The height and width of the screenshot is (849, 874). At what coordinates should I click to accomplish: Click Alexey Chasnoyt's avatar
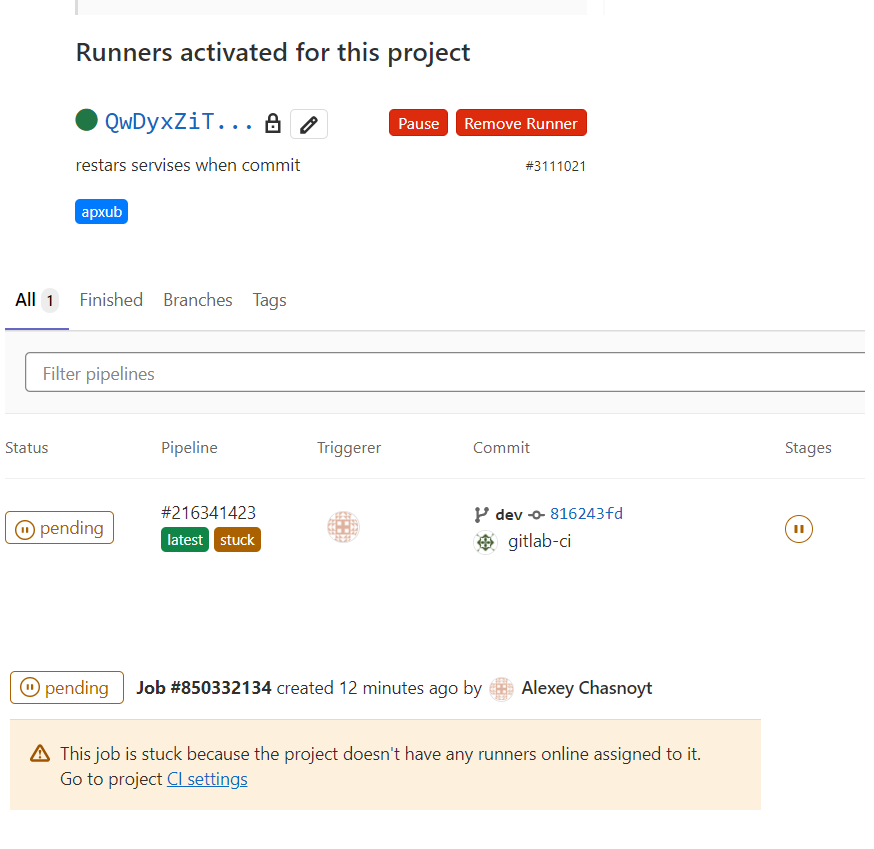501,689
